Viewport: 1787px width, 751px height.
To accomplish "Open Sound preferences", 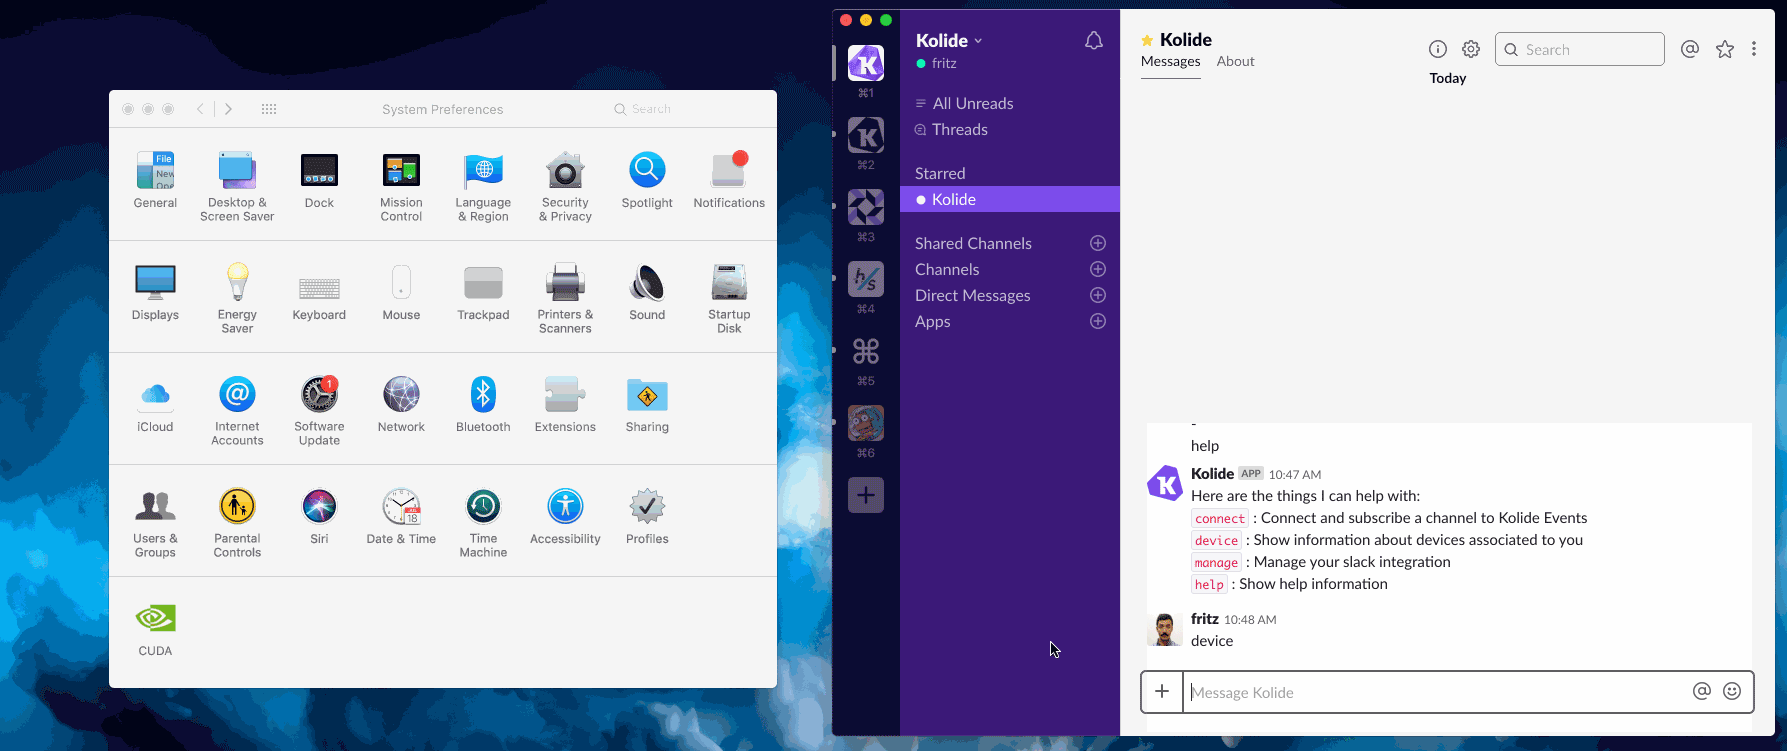I will point(647,293).
